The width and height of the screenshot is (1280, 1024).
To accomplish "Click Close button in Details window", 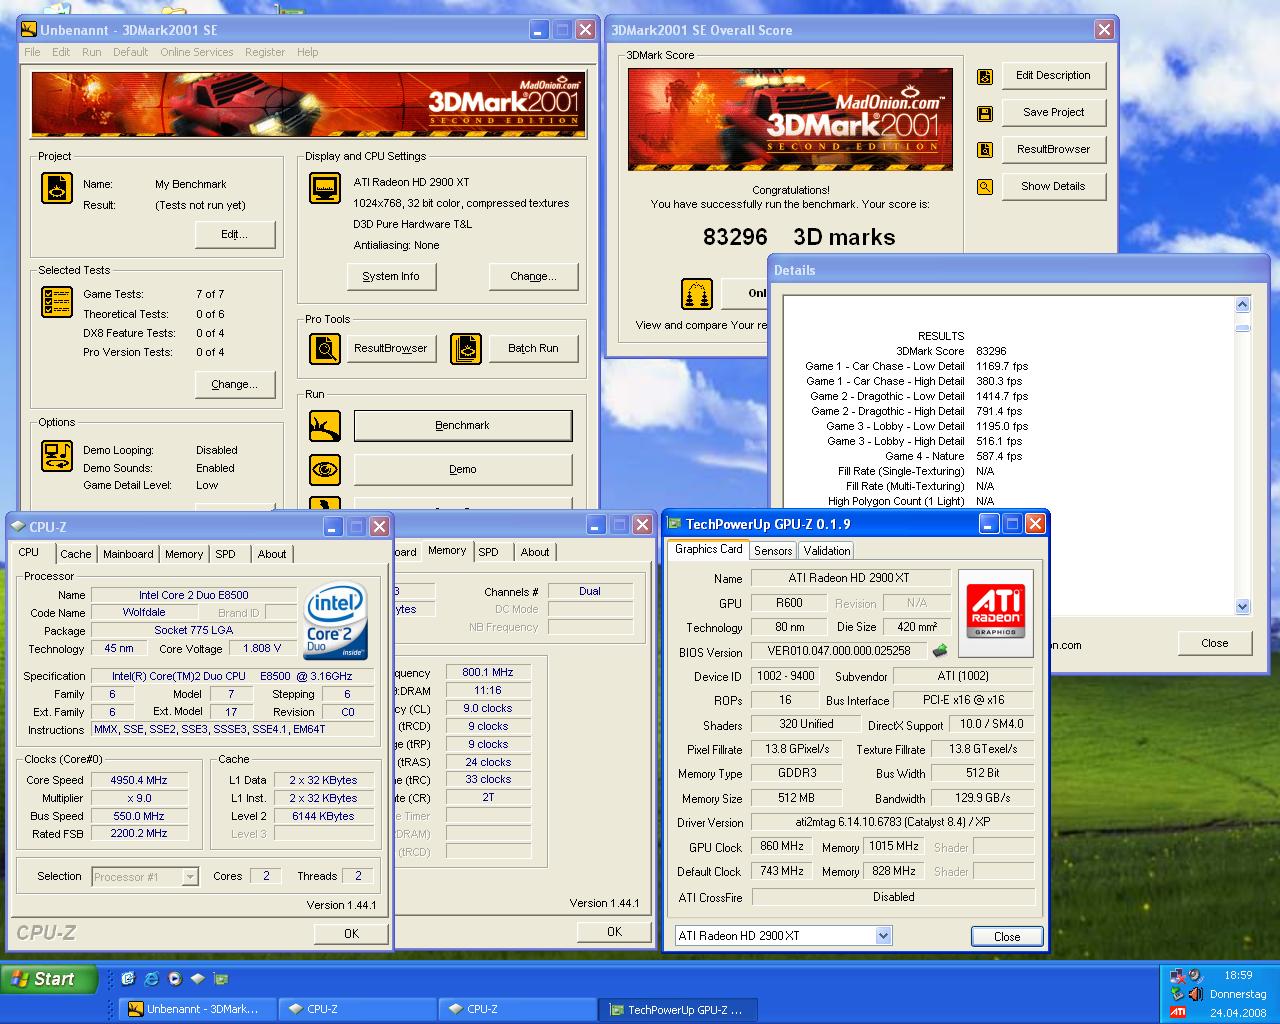I will pos(1214,643).
